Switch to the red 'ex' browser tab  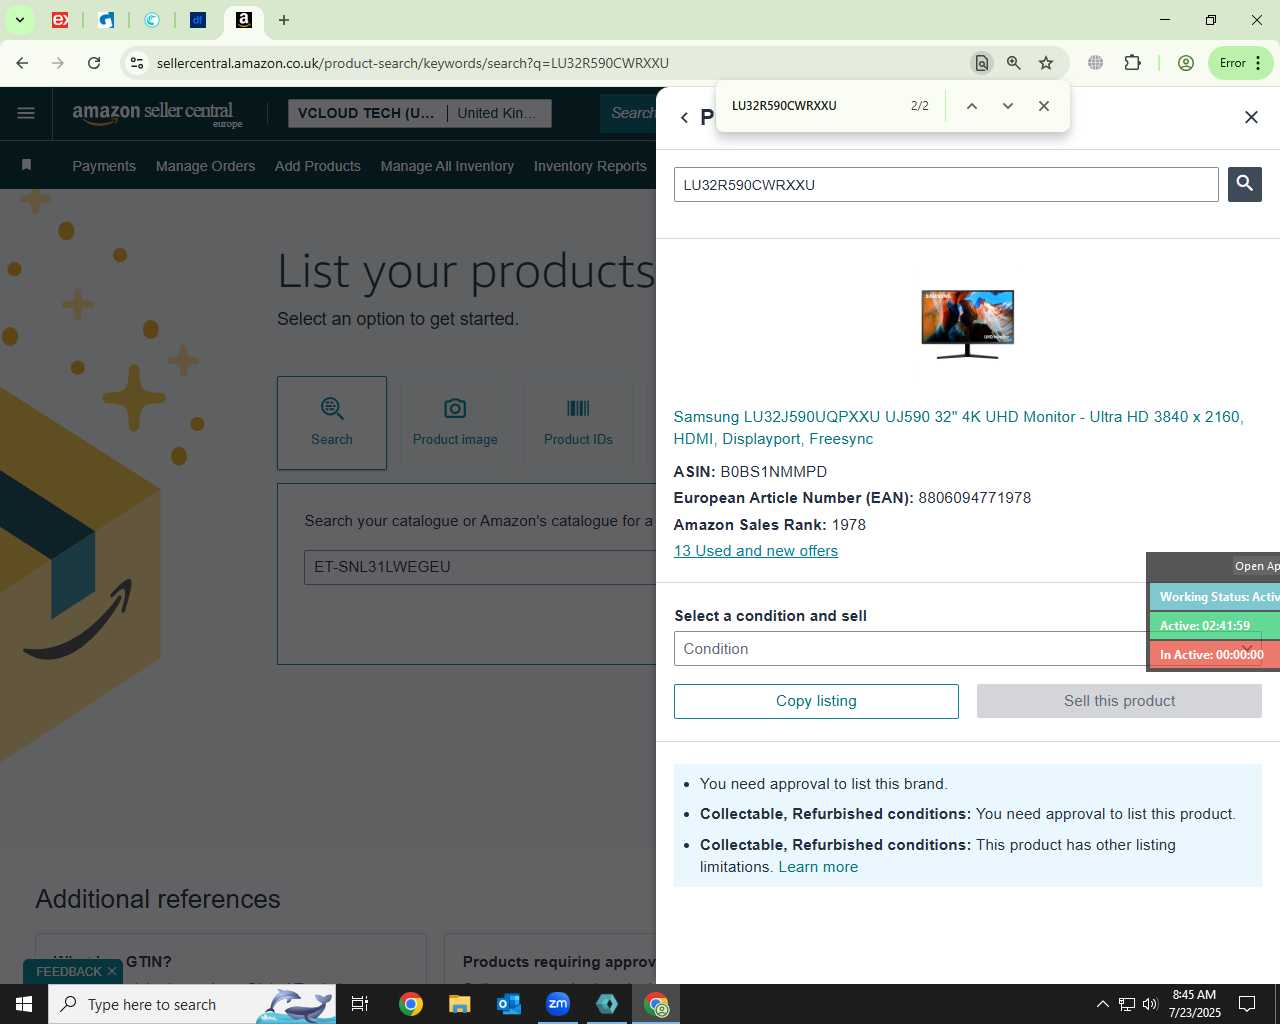coord(60,20)
